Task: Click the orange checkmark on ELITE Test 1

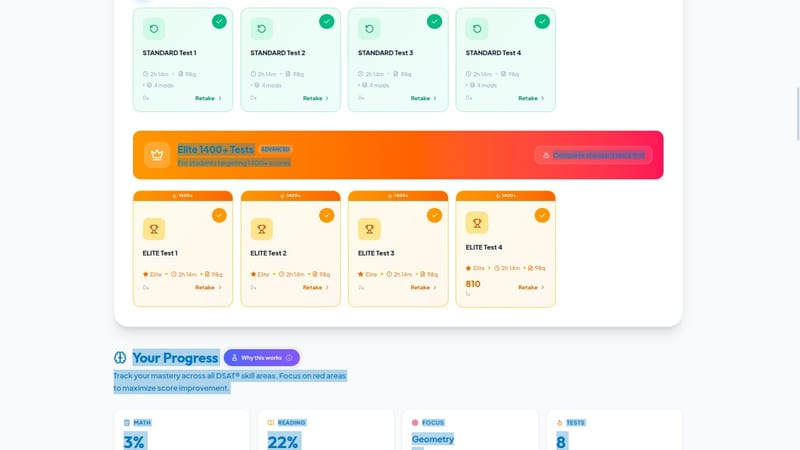Action: (219, 215)
